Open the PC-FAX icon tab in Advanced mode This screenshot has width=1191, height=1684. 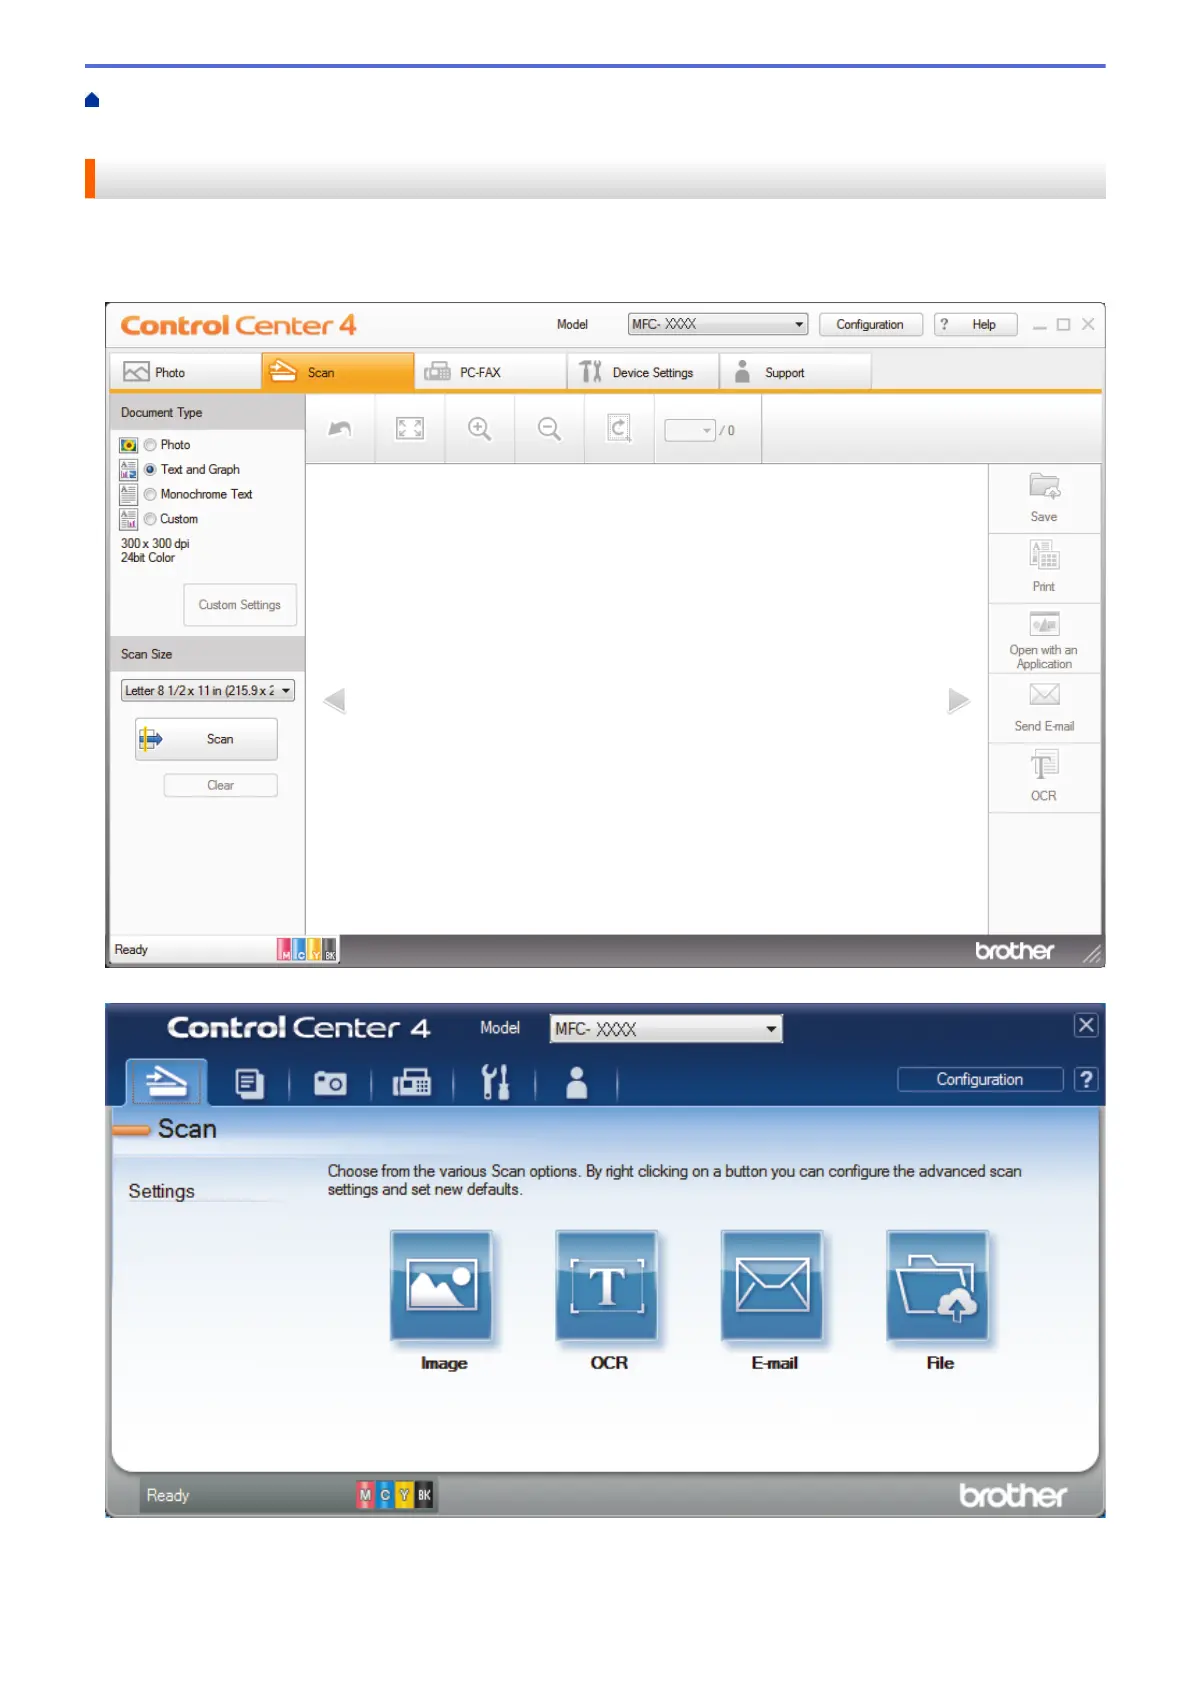click(412, 1083)
